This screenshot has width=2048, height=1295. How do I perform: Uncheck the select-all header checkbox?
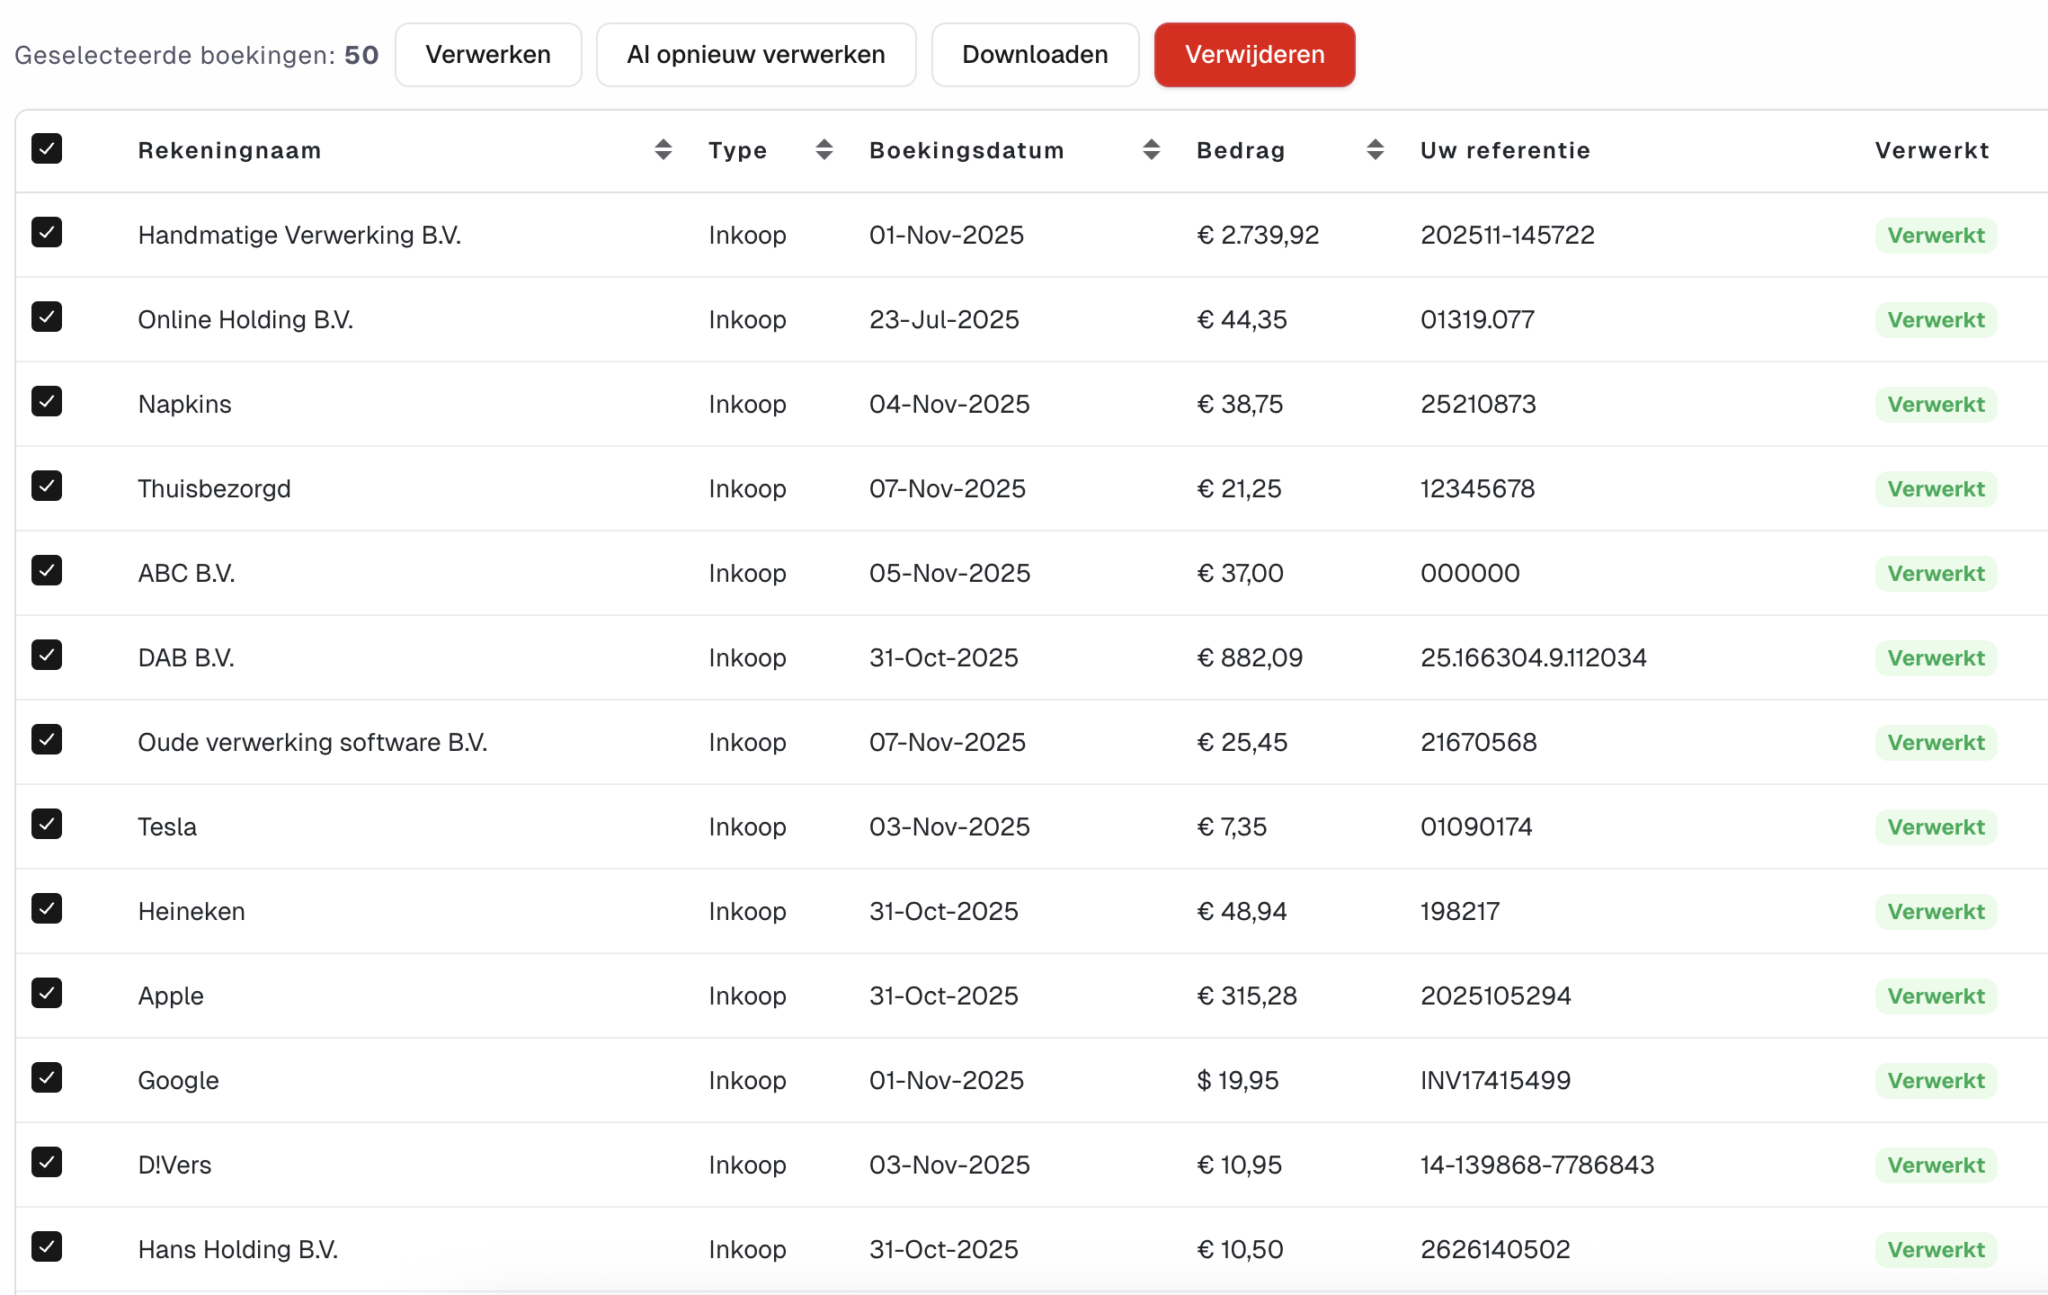pyautogui.click(x=47, y=149)
